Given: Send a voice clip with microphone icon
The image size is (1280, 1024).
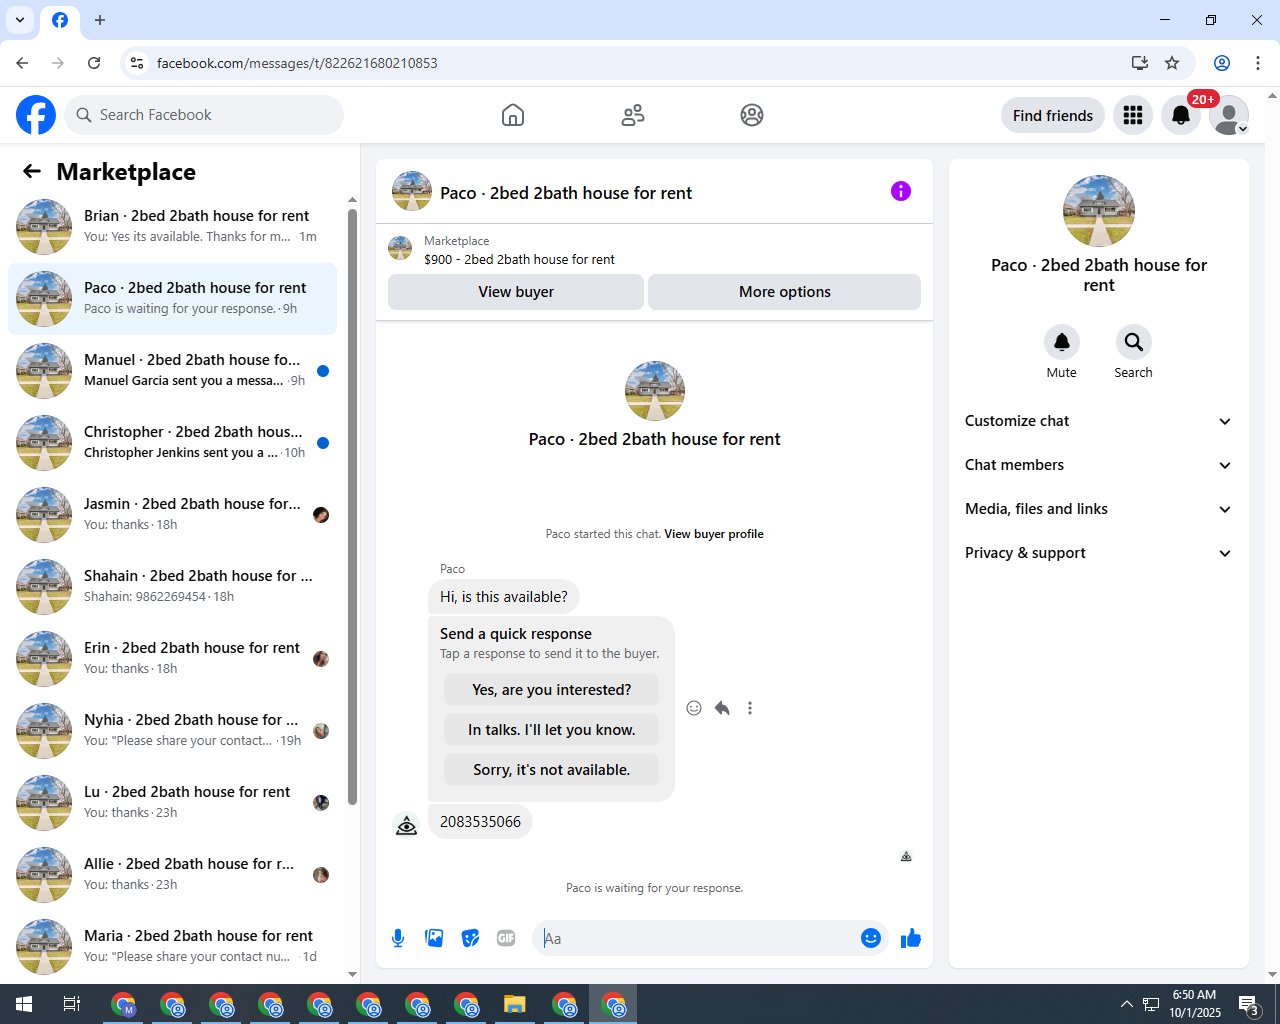Looking at the screenshot, I should tap(398, 938).
